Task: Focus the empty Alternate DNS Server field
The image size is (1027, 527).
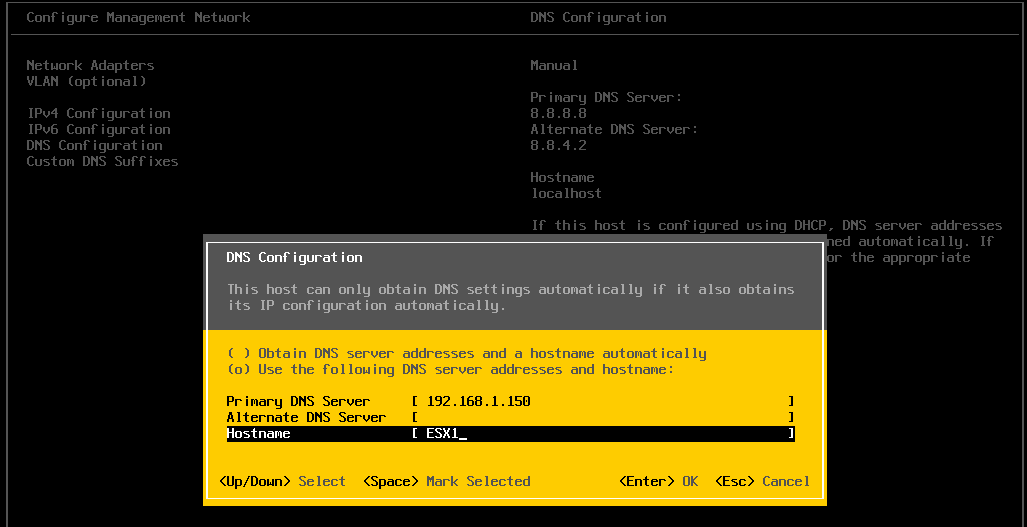Action: click(x=603, y=417)
